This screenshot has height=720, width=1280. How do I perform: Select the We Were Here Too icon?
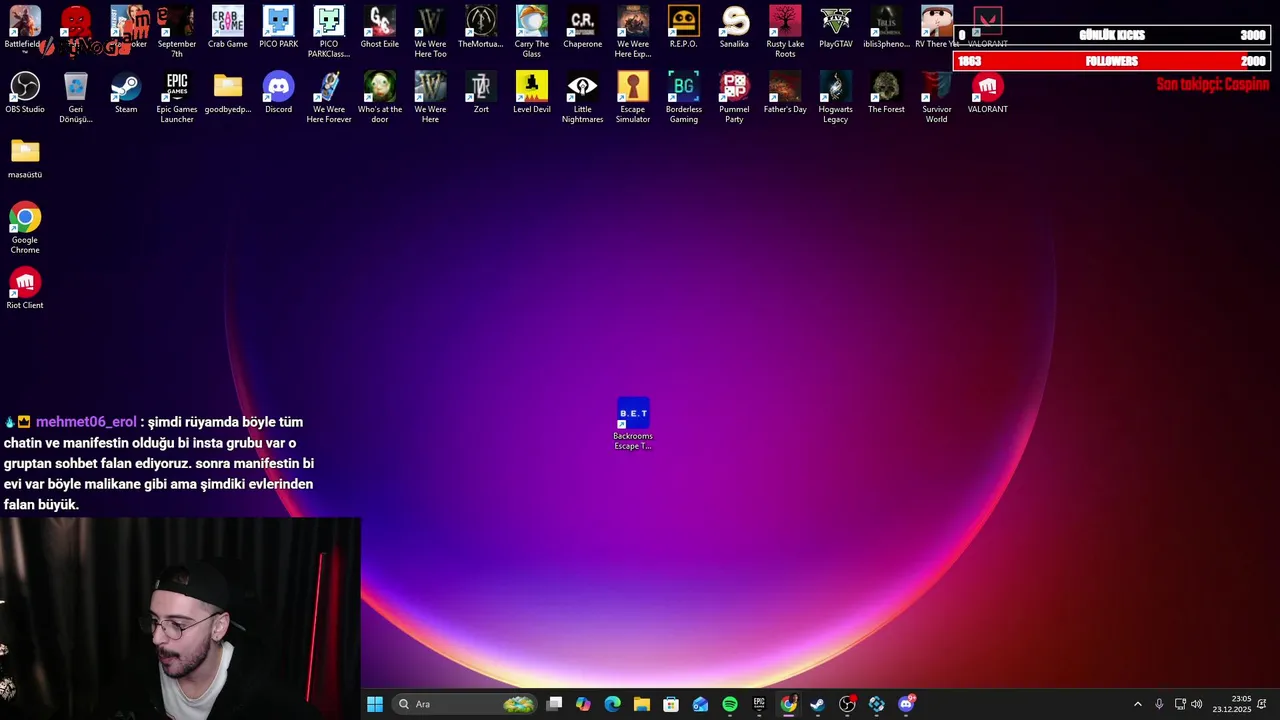pos(430,31)
